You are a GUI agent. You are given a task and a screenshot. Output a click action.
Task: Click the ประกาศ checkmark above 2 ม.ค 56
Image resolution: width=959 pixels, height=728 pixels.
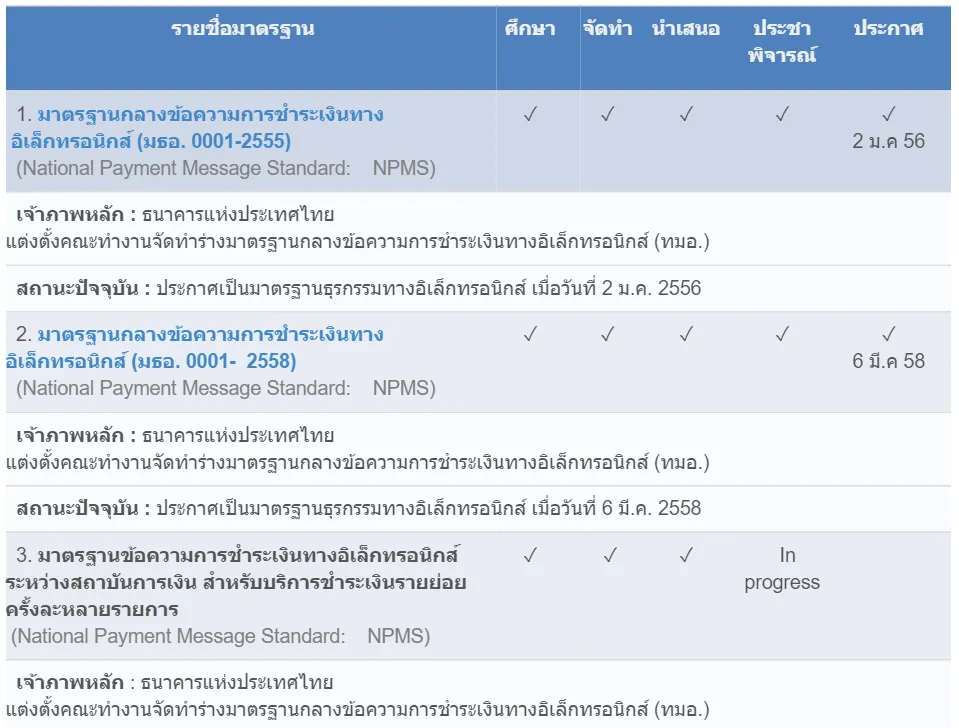pyautogui.click(x=888, y=114)
